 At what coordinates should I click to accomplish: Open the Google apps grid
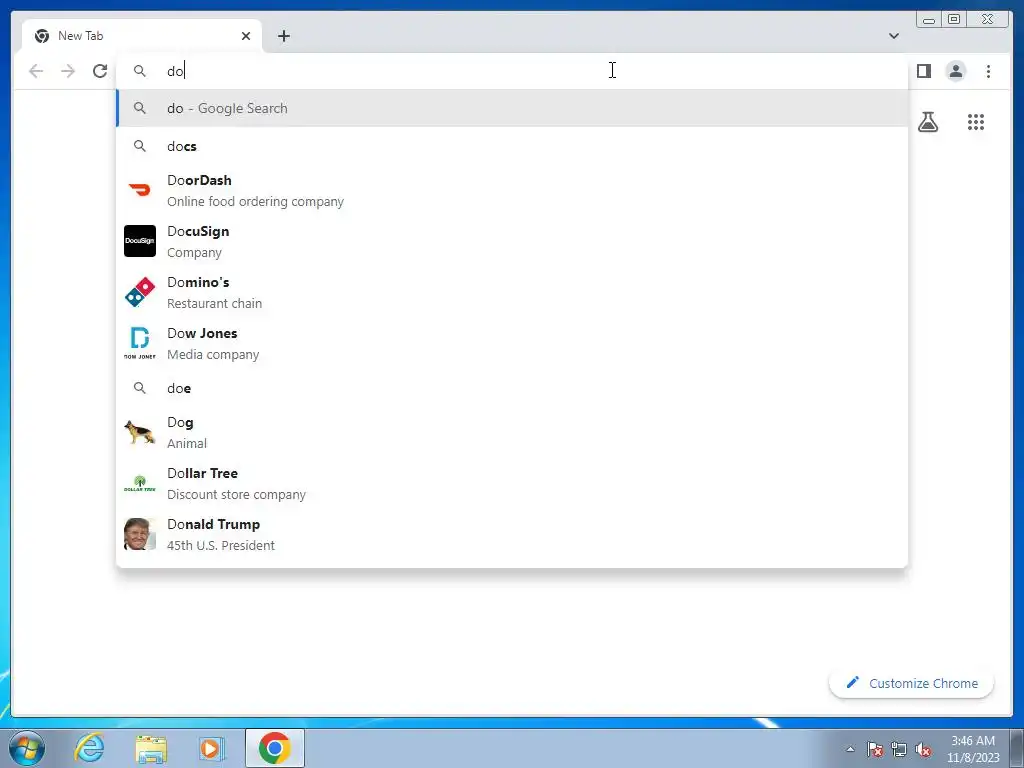976,122
